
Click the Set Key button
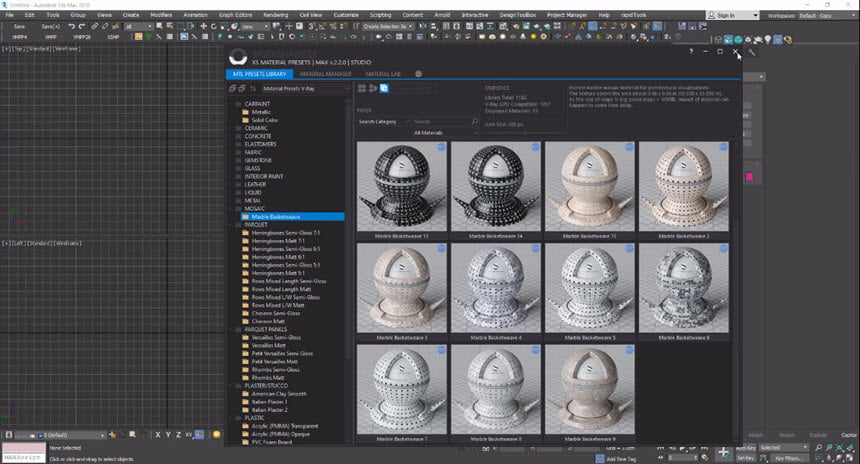click(x=745, y=458)
